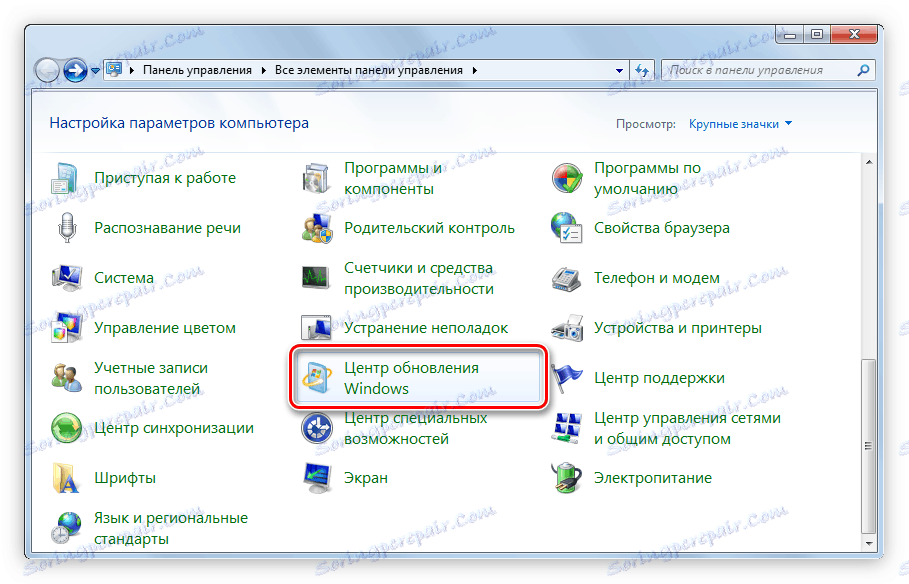909x584 pixels.
Task: Open the Крупные значки view dropdown
Action: pos(740,124)
